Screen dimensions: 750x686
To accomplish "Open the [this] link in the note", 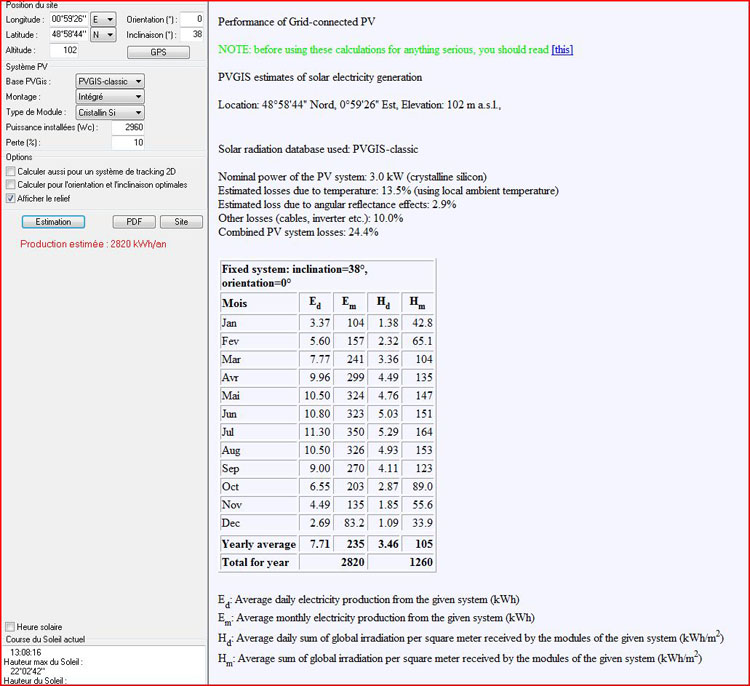I will coord(562,50).
